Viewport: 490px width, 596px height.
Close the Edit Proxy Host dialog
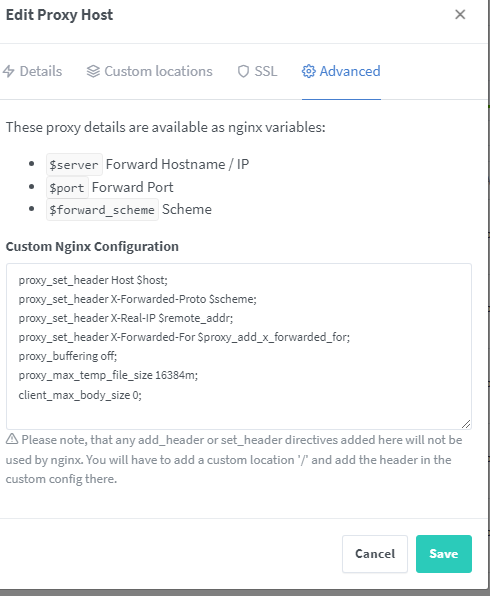[460, 14]
